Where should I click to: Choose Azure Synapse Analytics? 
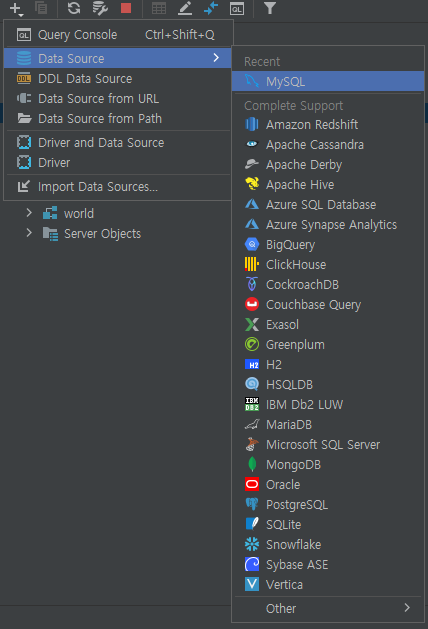(328, 225)
